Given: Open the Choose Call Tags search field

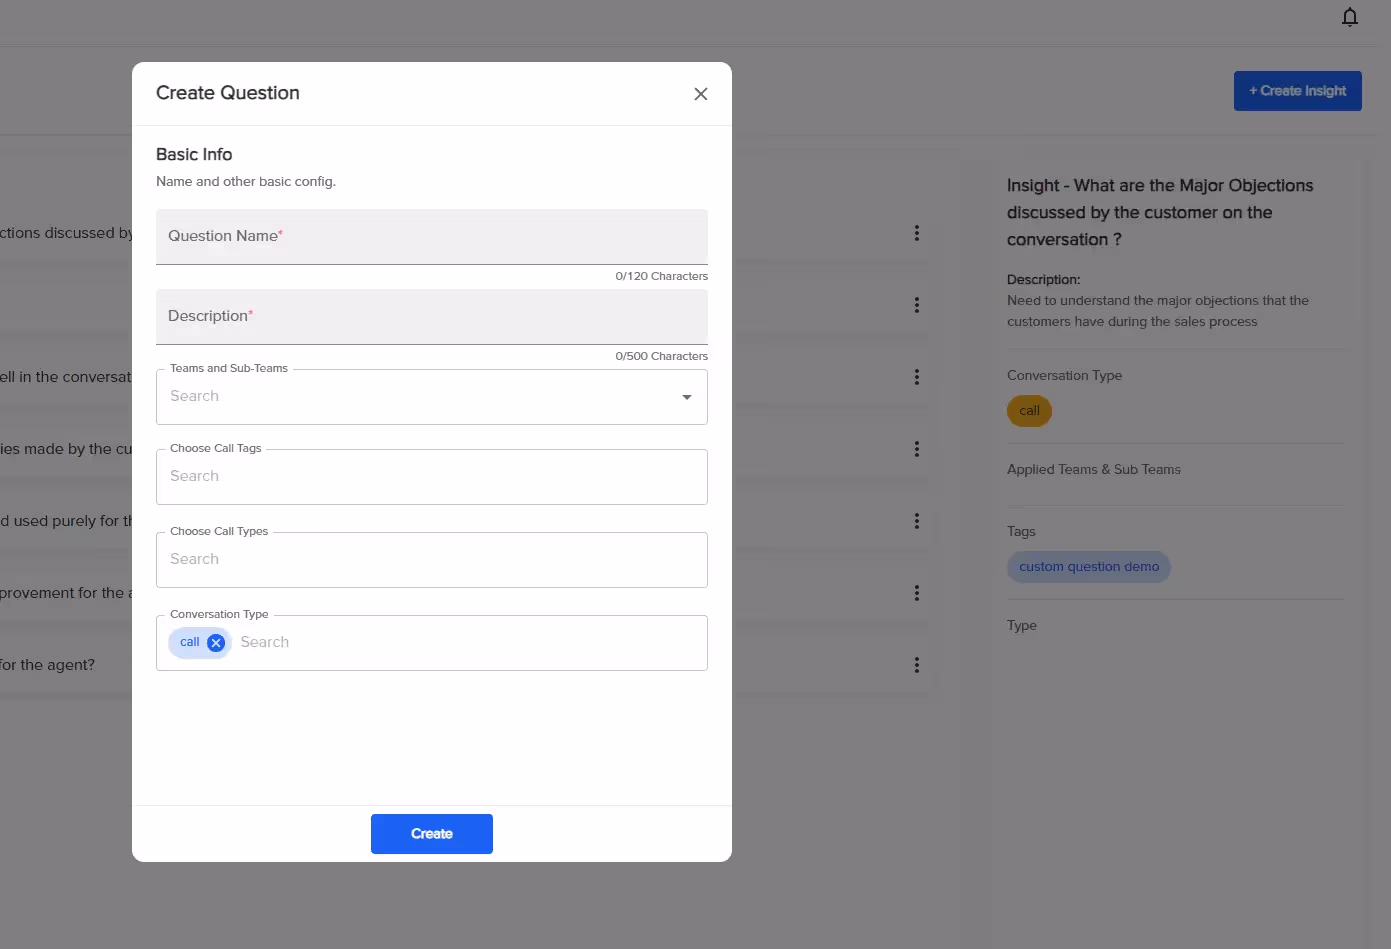Looking at the screenshot, I should point(432,477).
